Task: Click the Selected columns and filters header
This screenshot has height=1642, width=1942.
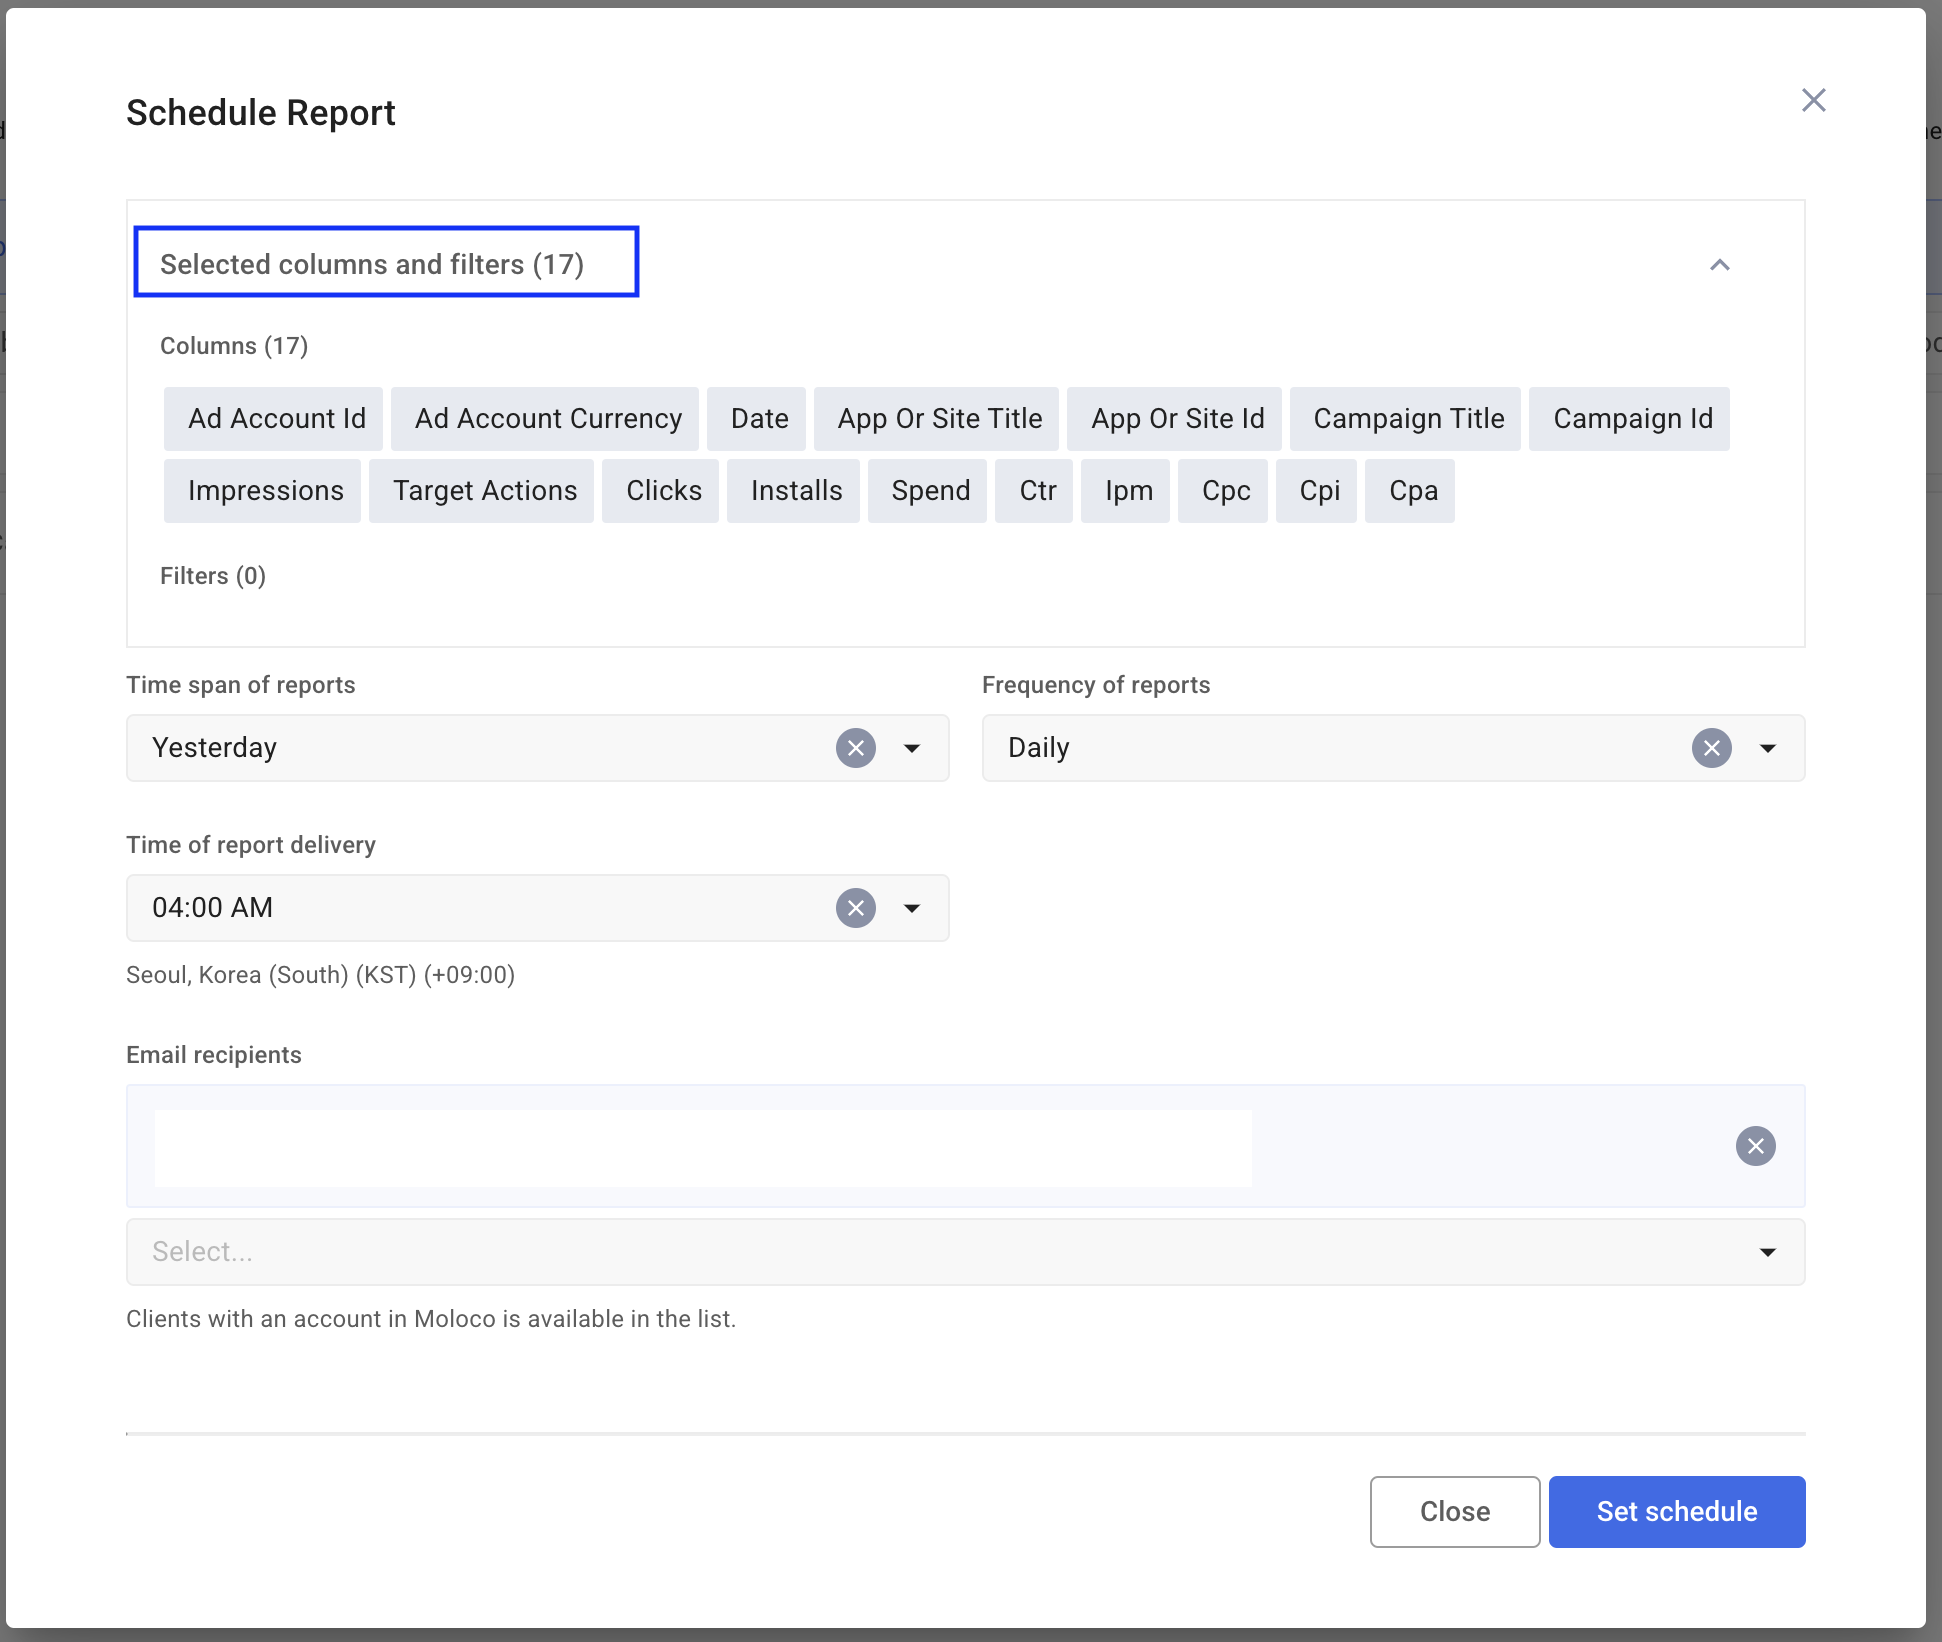Action: pyautogui.click(x=386, y=263)
